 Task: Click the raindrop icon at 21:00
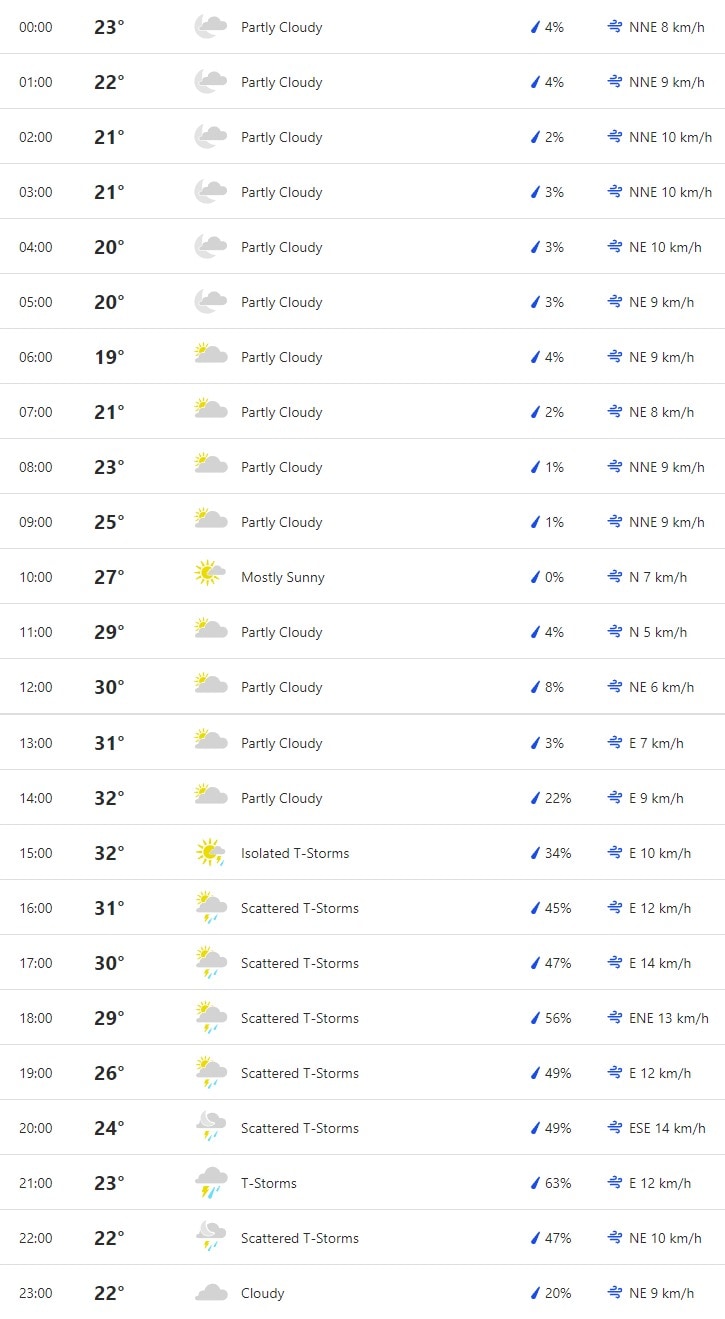(x=535, y=1183)
